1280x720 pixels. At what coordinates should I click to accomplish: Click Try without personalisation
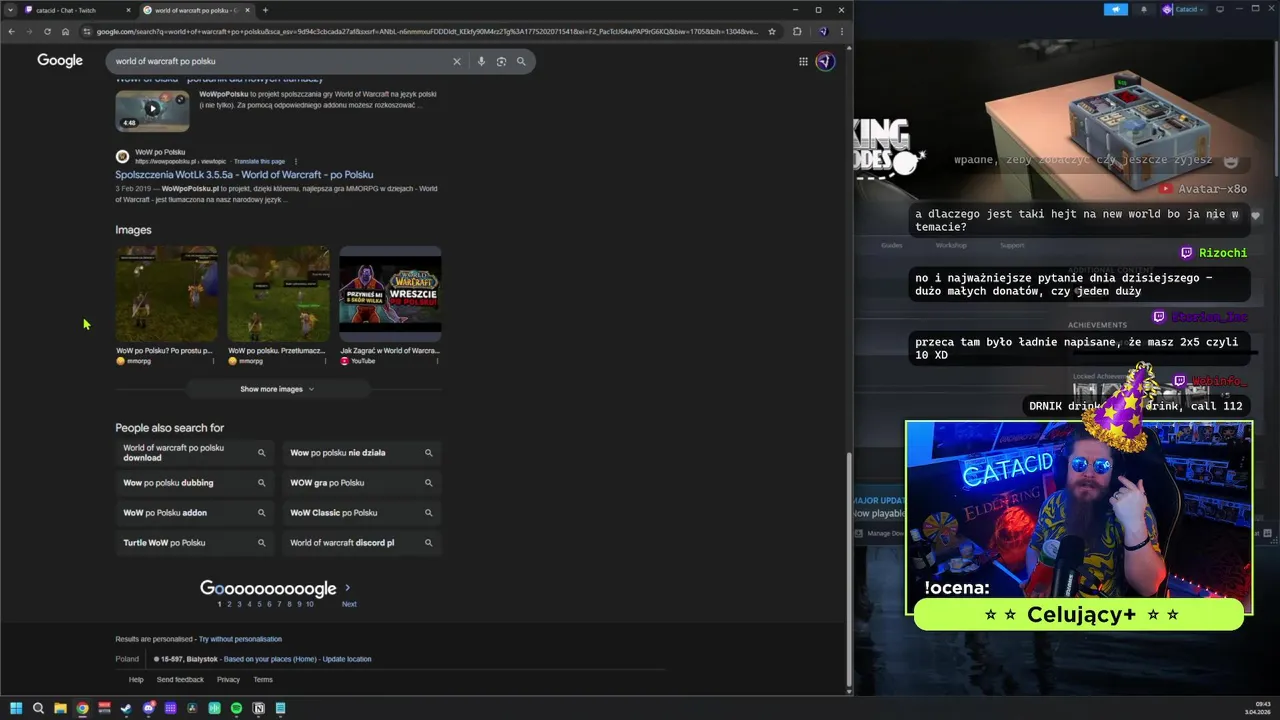240,639
